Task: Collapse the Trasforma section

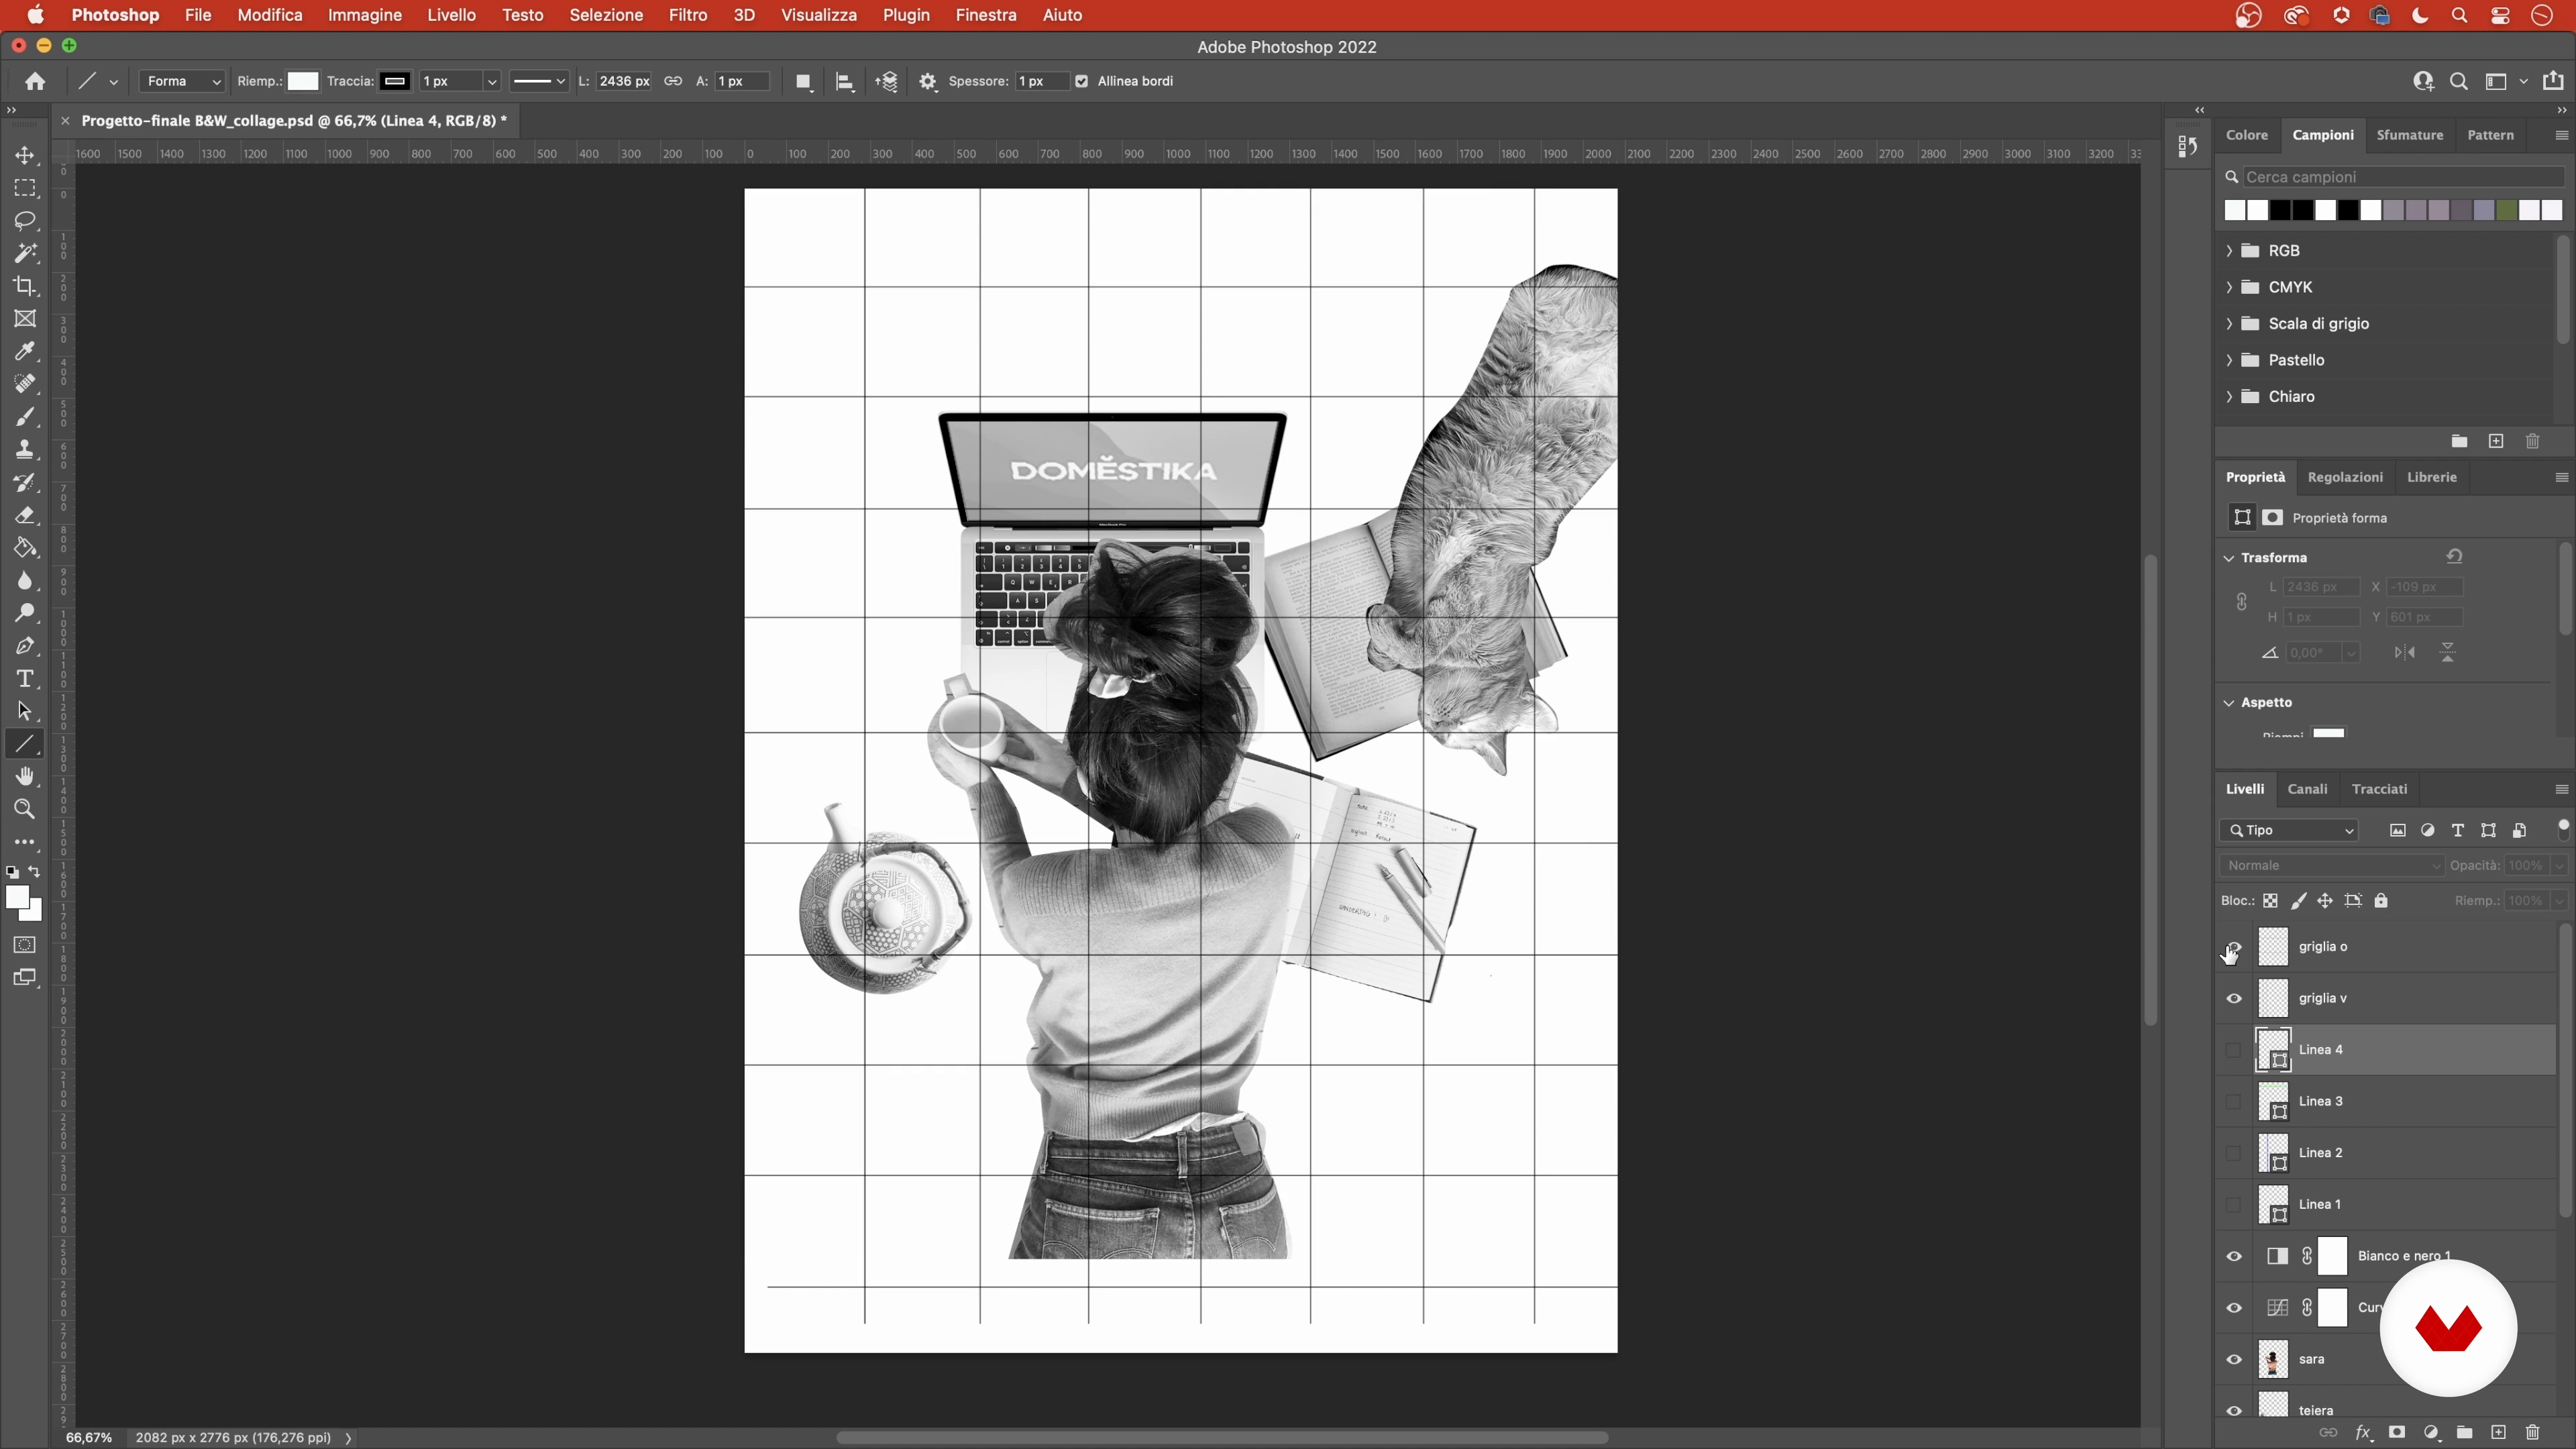Action: (2229, 558)
